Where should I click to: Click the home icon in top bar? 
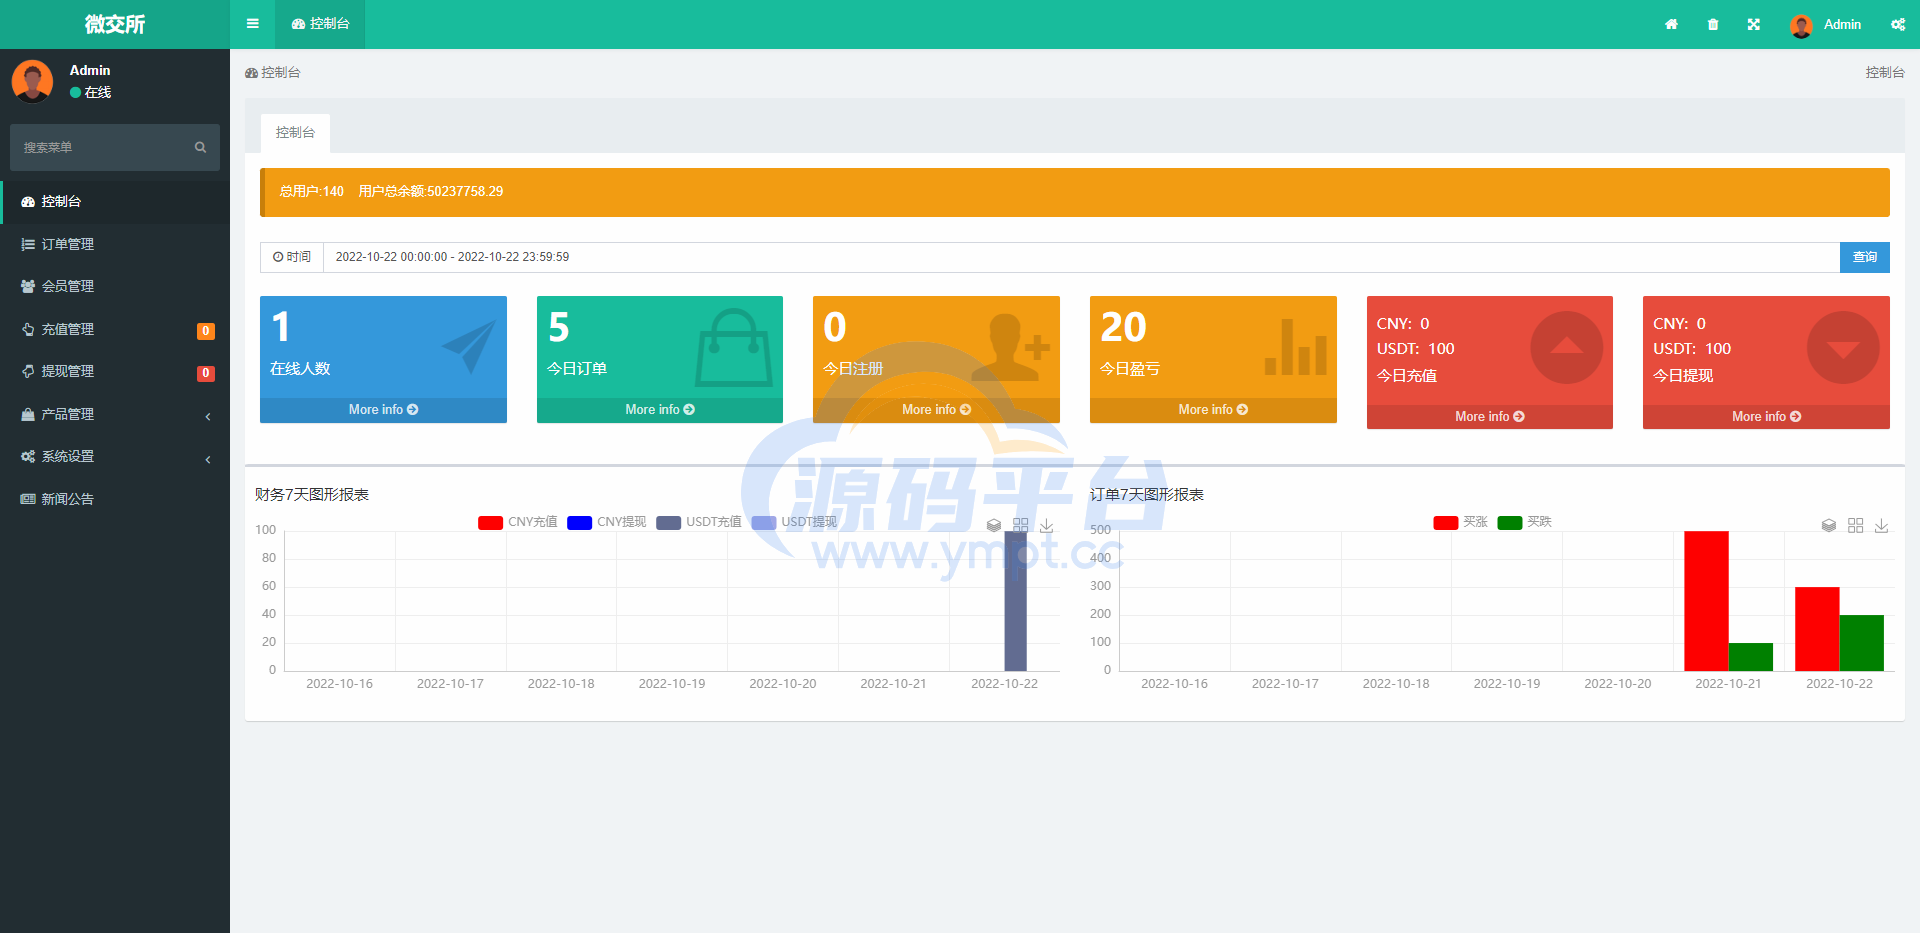tap(1671, 24)
